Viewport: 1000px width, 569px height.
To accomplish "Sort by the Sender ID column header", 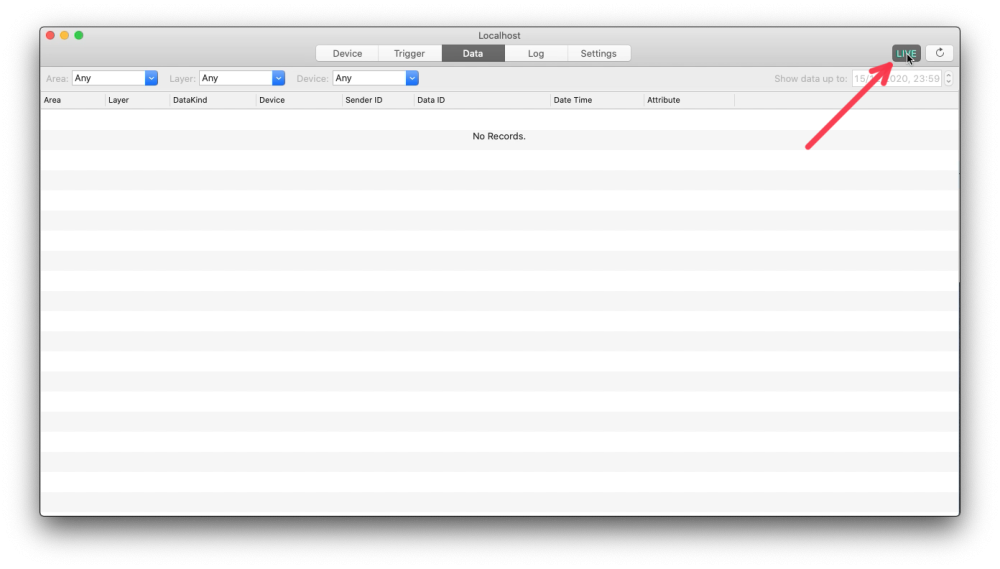I will tap(378, 100).
